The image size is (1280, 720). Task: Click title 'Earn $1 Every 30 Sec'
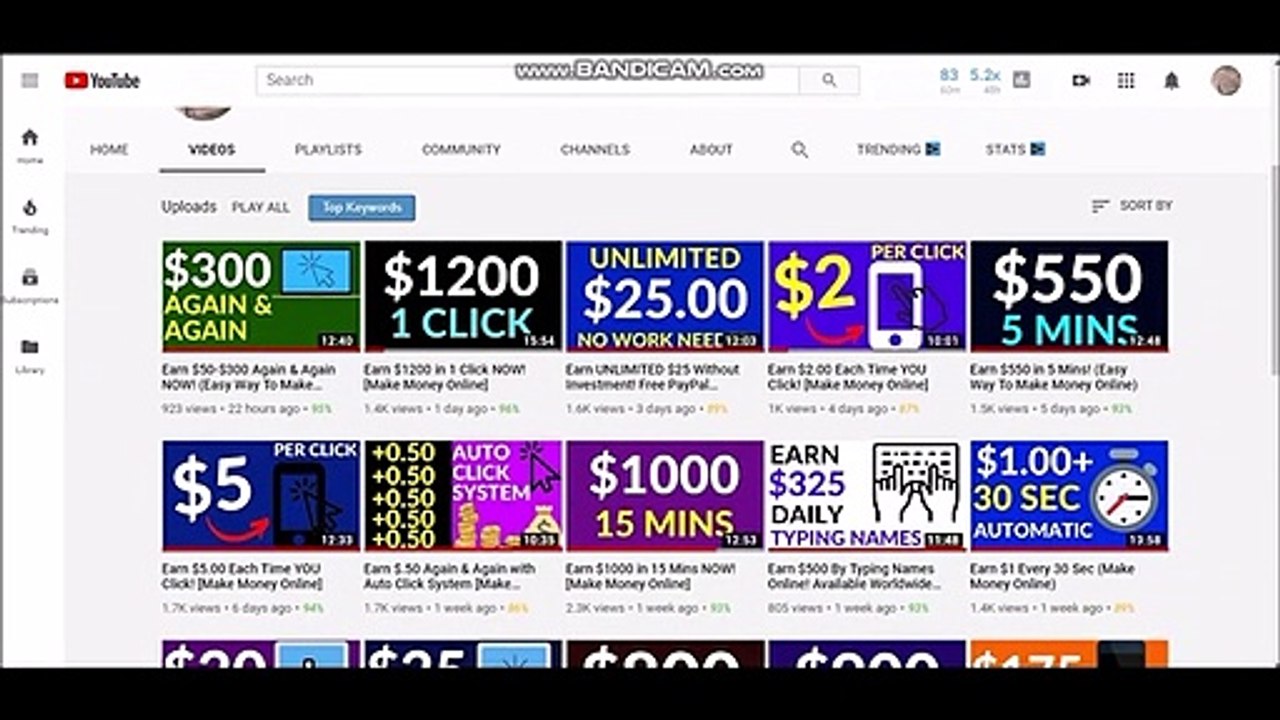click(1052, 576)
